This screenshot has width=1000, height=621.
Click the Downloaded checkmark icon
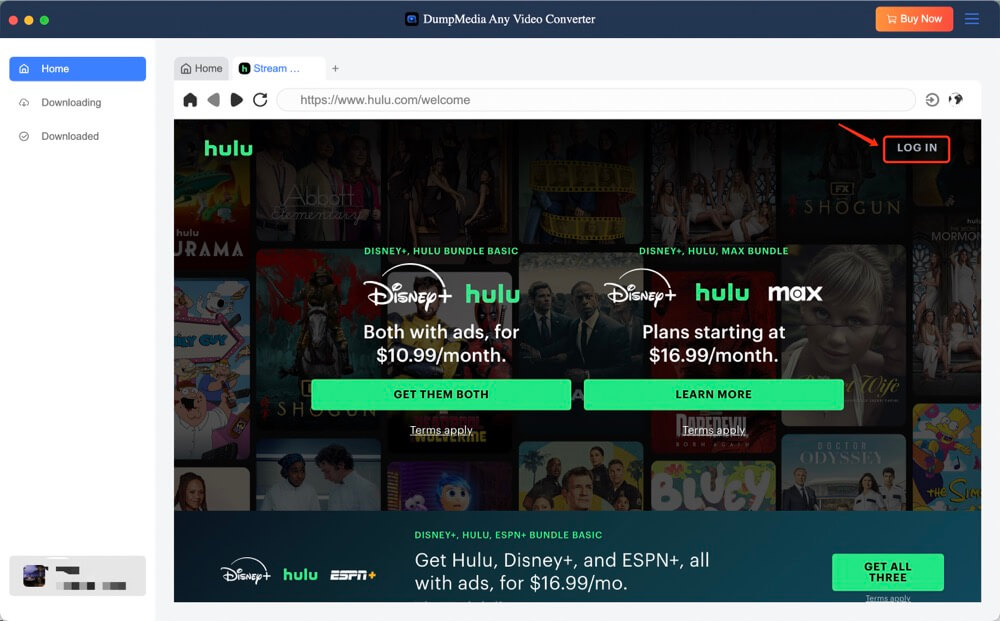pos(24,136)
